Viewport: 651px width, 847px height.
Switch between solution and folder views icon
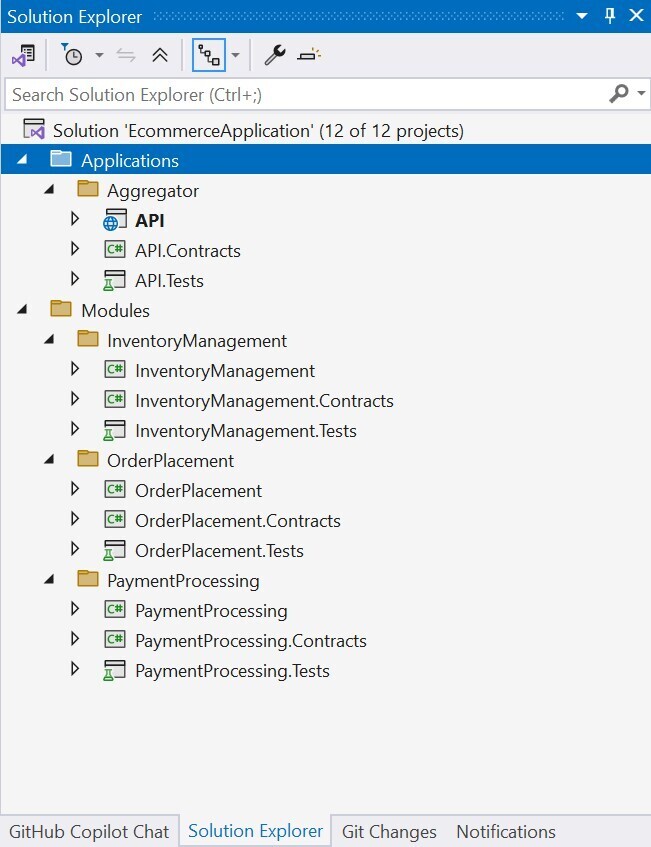tap(23, 55)
